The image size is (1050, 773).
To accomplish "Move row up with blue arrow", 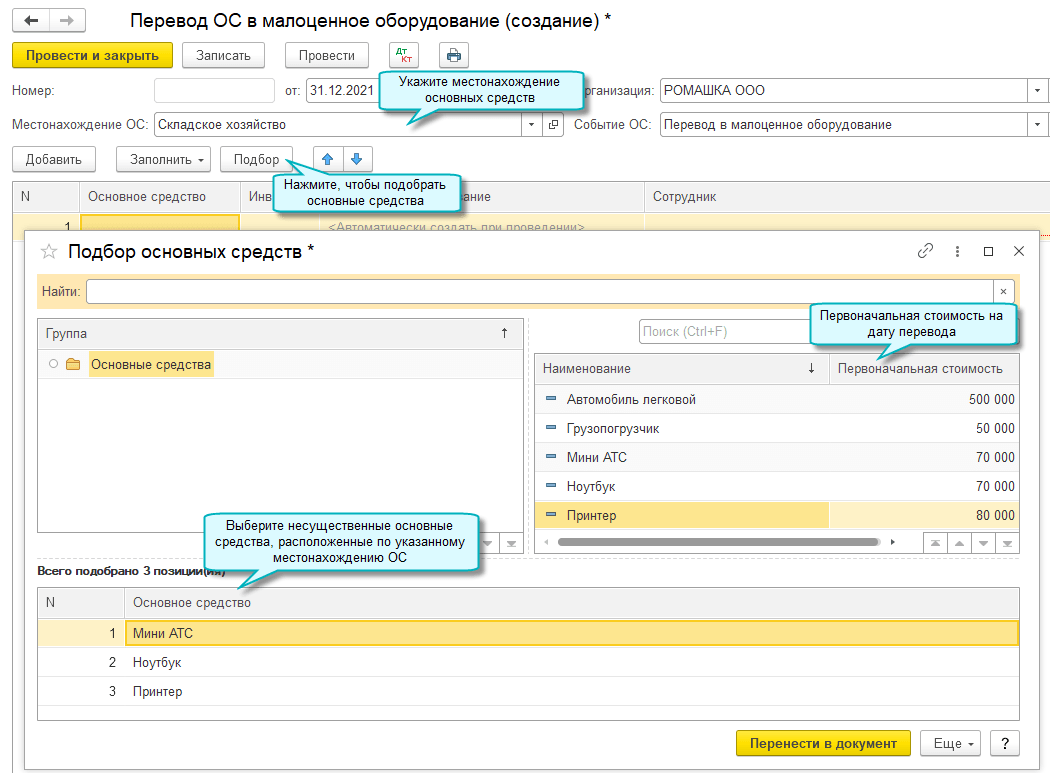I will (x=328, y=159).
